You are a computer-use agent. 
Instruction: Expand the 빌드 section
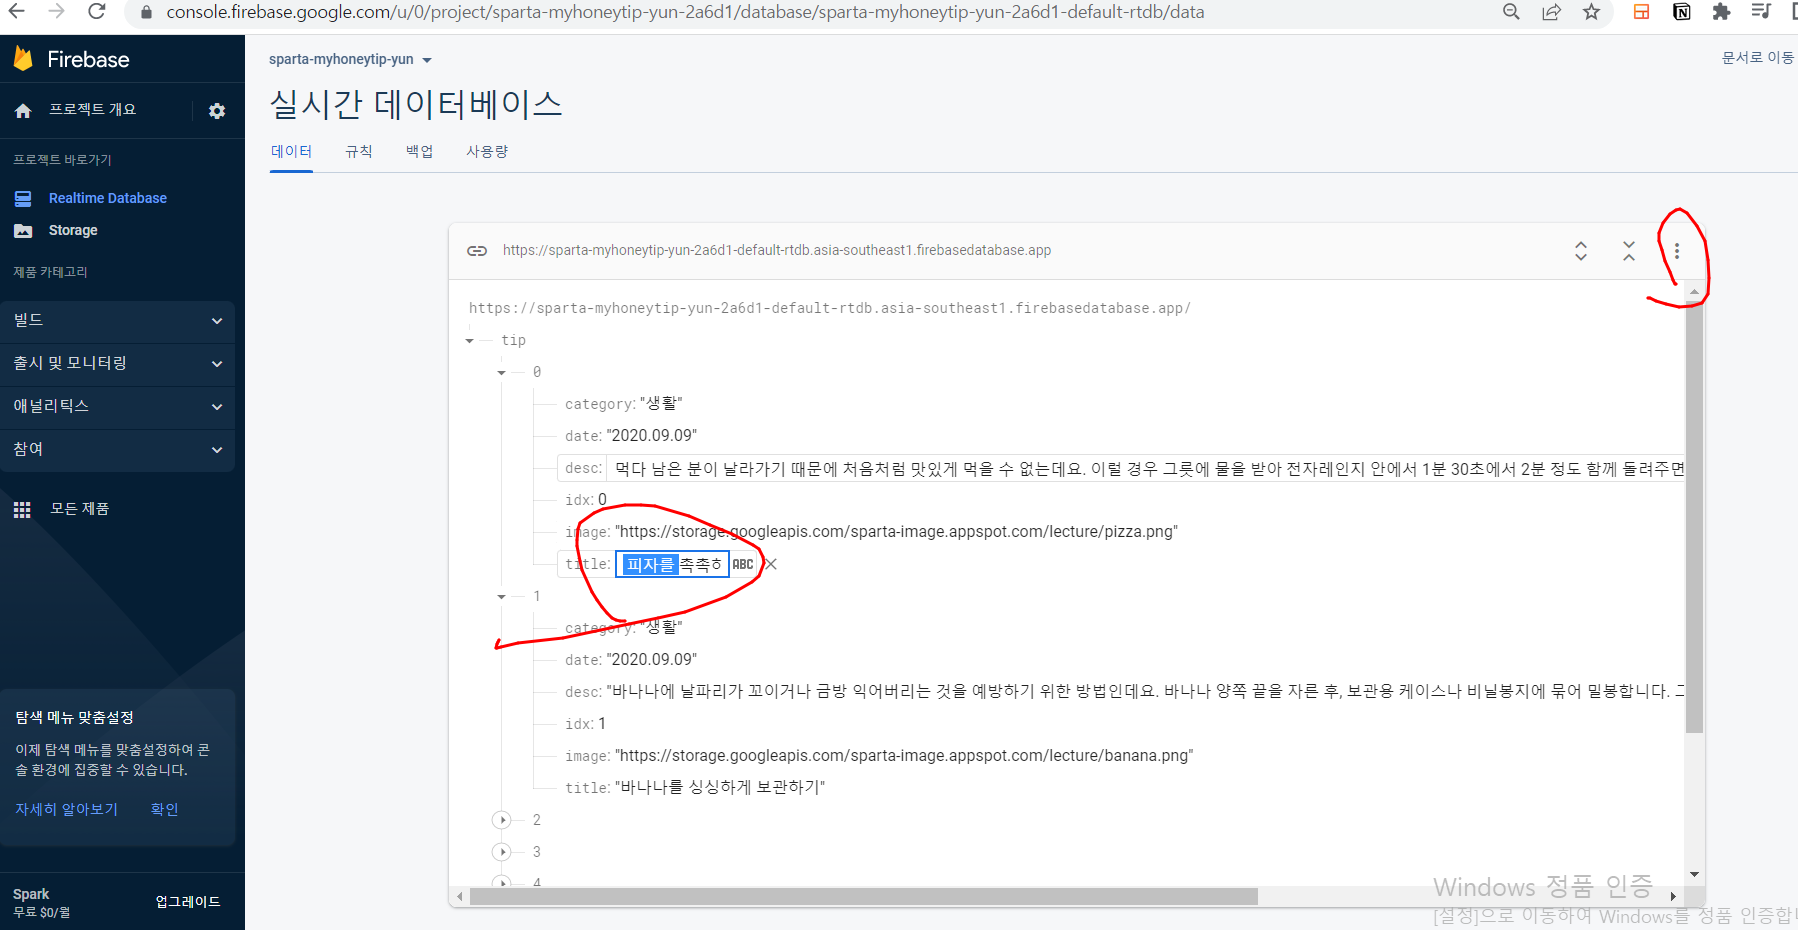tap(118, 321)
